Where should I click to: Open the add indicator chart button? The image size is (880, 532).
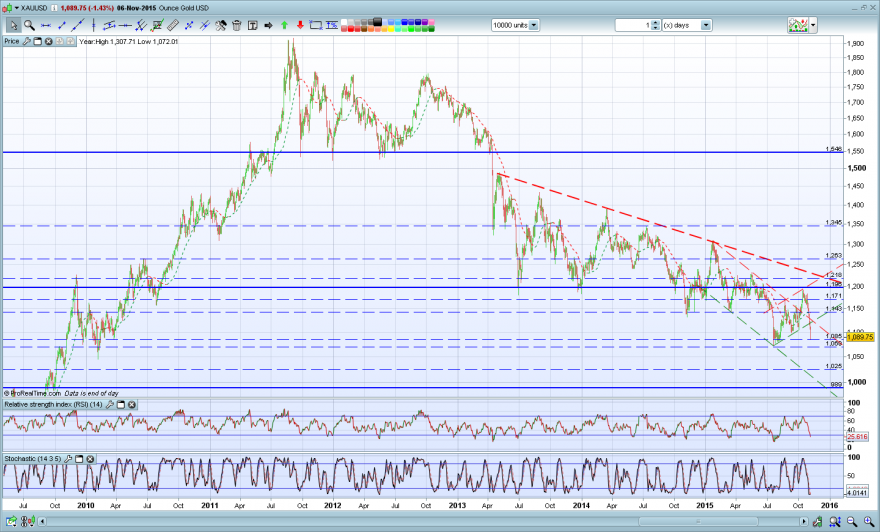[798, 25]
